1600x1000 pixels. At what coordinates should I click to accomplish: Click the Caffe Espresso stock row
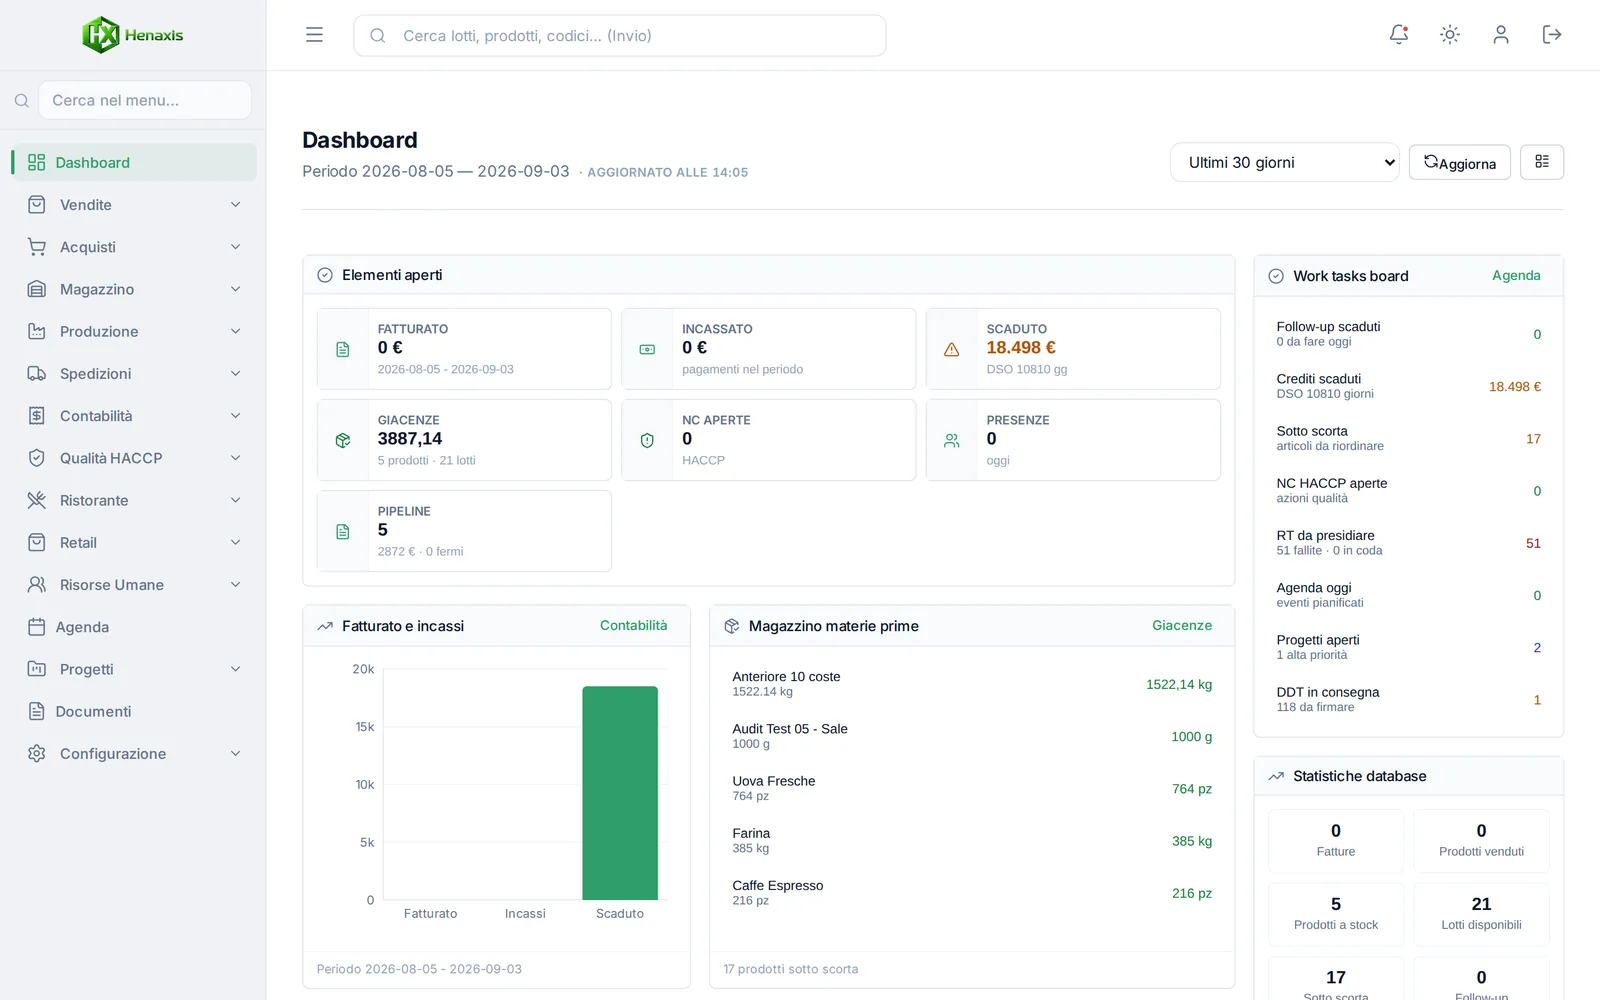tap(972, 893)
